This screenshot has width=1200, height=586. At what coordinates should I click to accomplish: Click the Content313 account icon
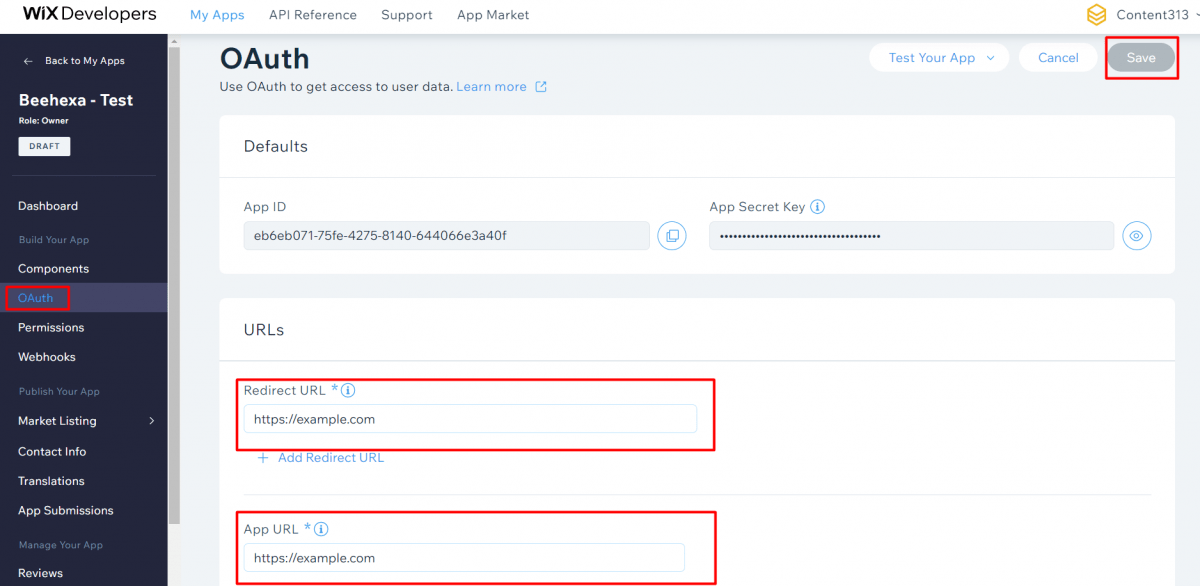tap(1097, 15)
